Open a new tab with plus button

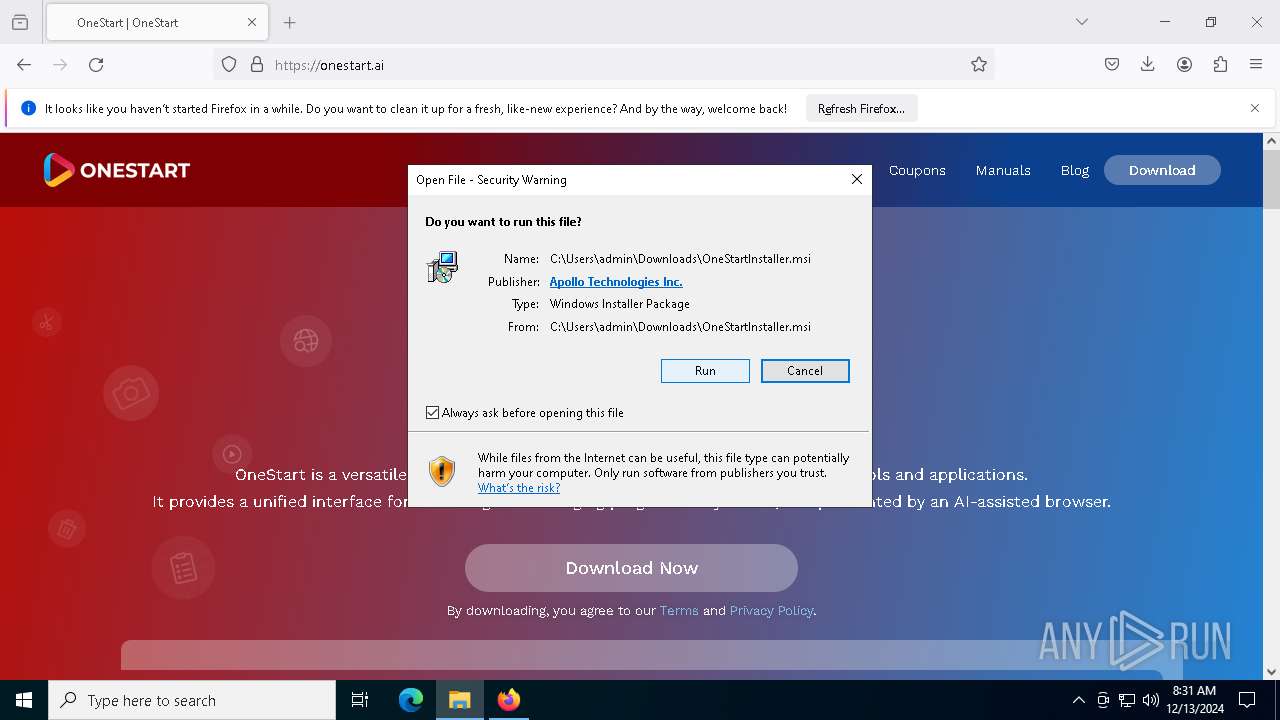tap(290, 22)
